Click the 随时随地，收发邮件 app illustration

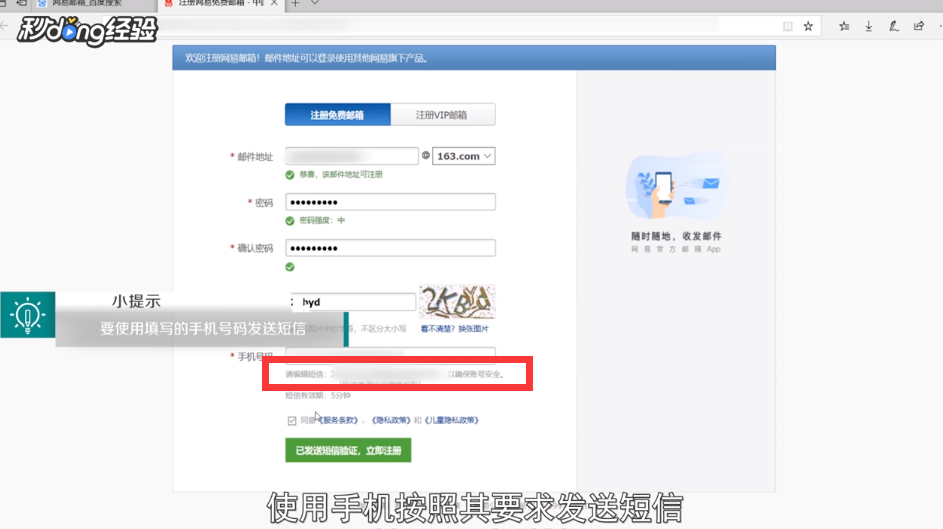coord(677,186)
